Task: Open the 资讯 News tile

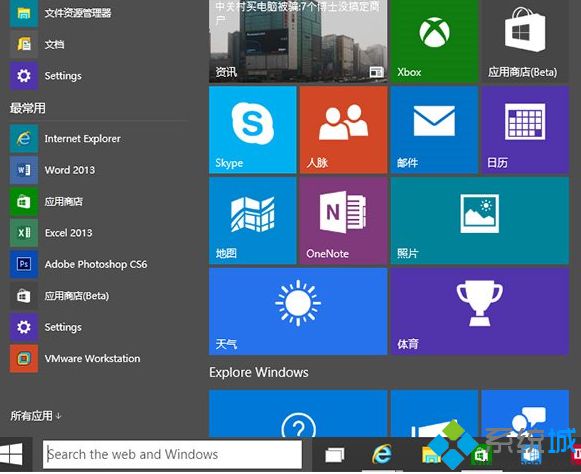Action: pyautogui.click(x=298, y=41)
